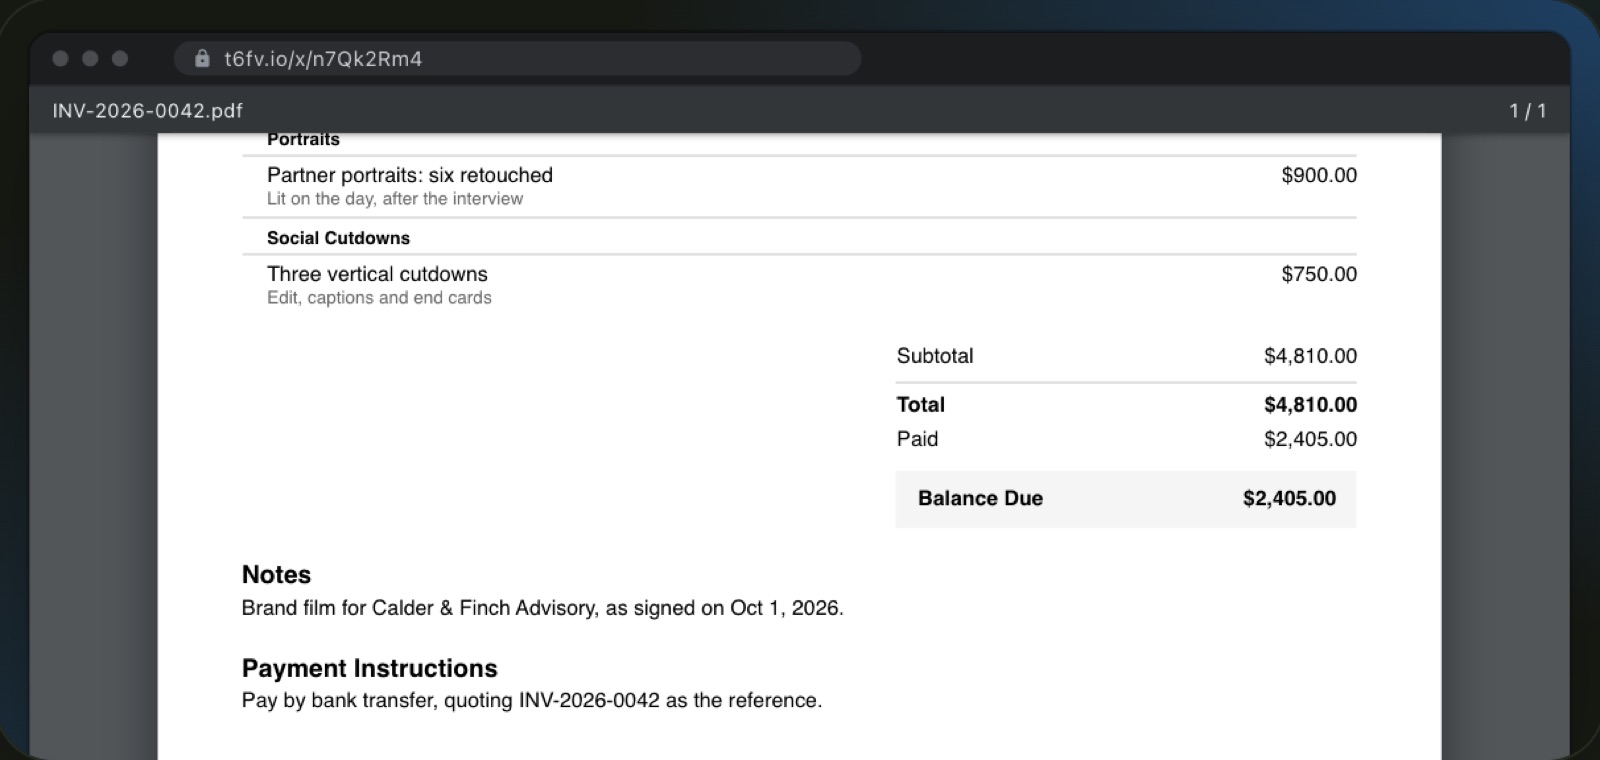Click the 1 / 1 page indicator

click(x=1528, y=111)
